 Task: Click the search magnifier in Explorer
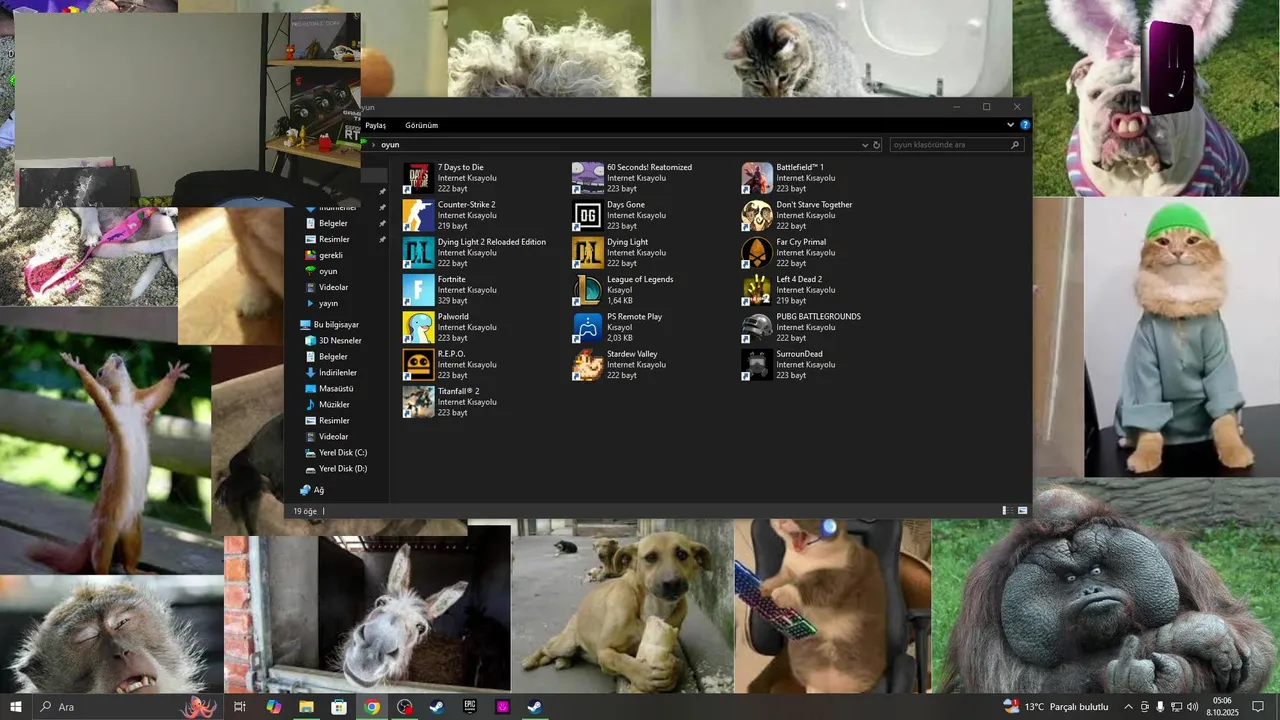[1016, 145]
